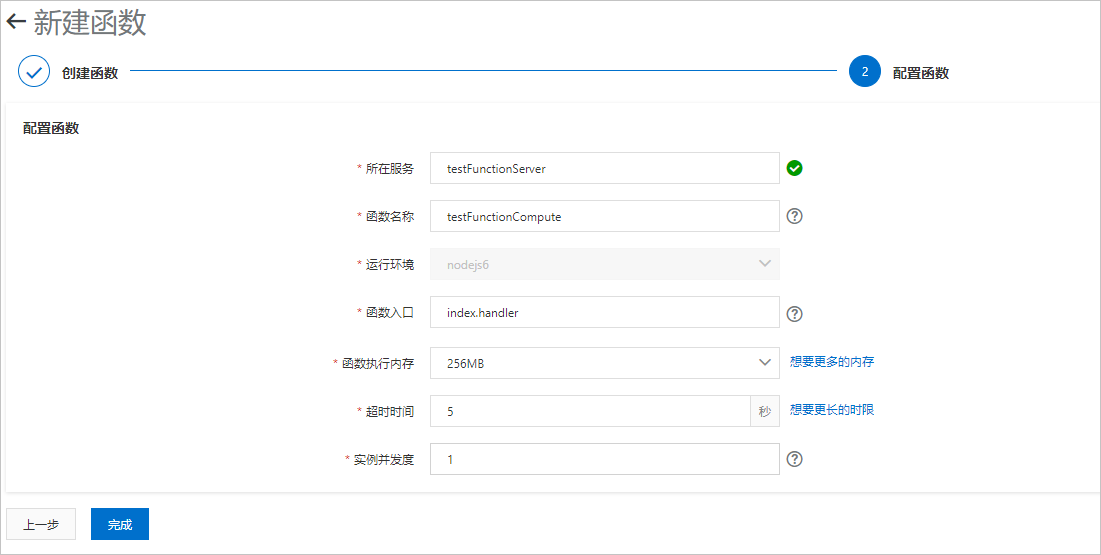Screen dimensions: 1101x555
Task: Select the 配置函数 step label
Action: click(921, 72)
